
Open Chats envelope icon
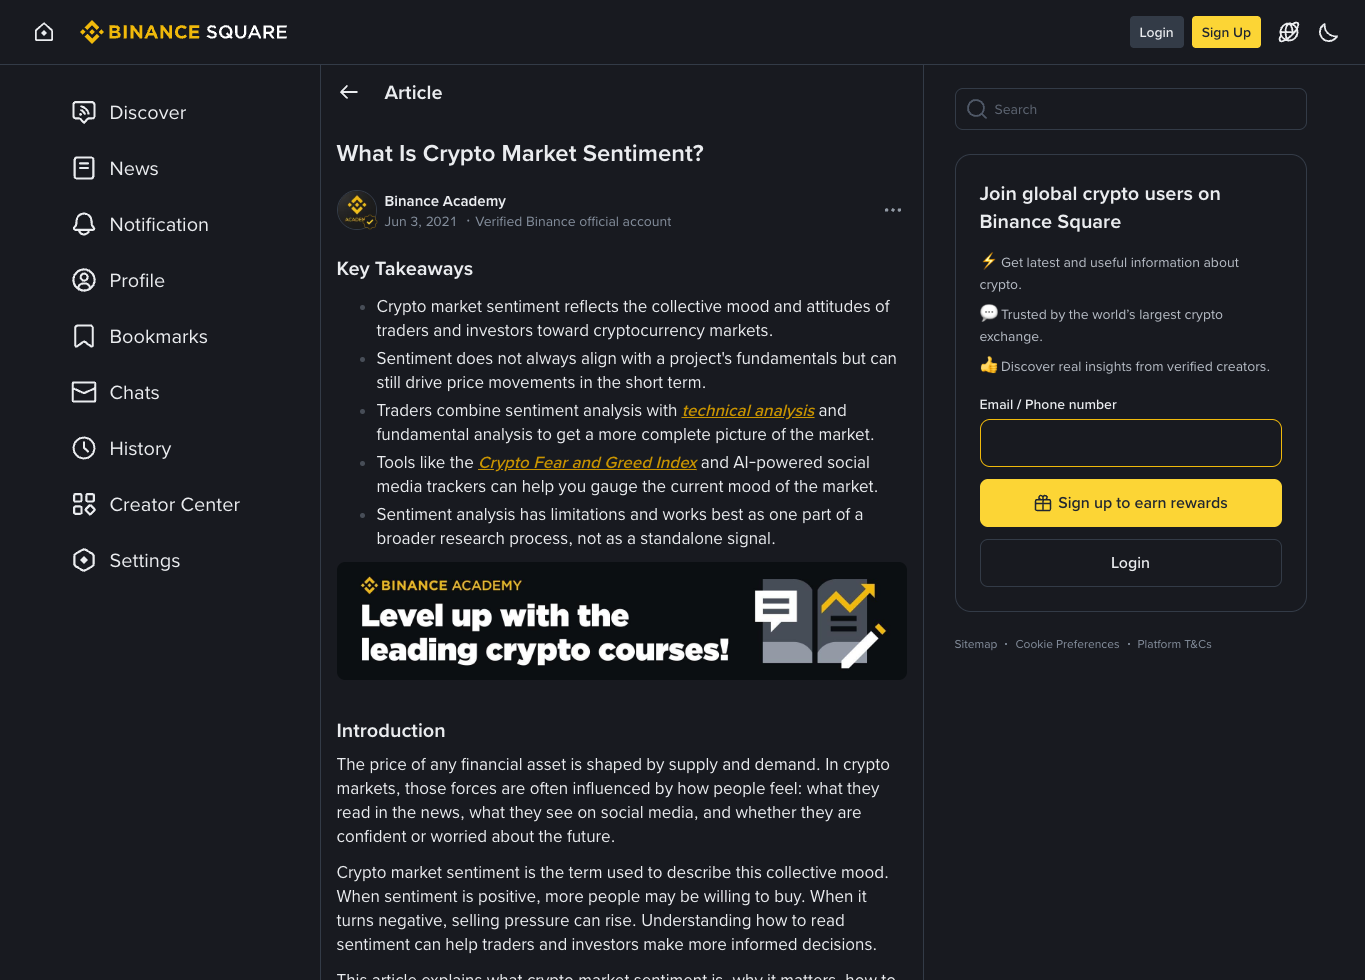tap(84, 392)
